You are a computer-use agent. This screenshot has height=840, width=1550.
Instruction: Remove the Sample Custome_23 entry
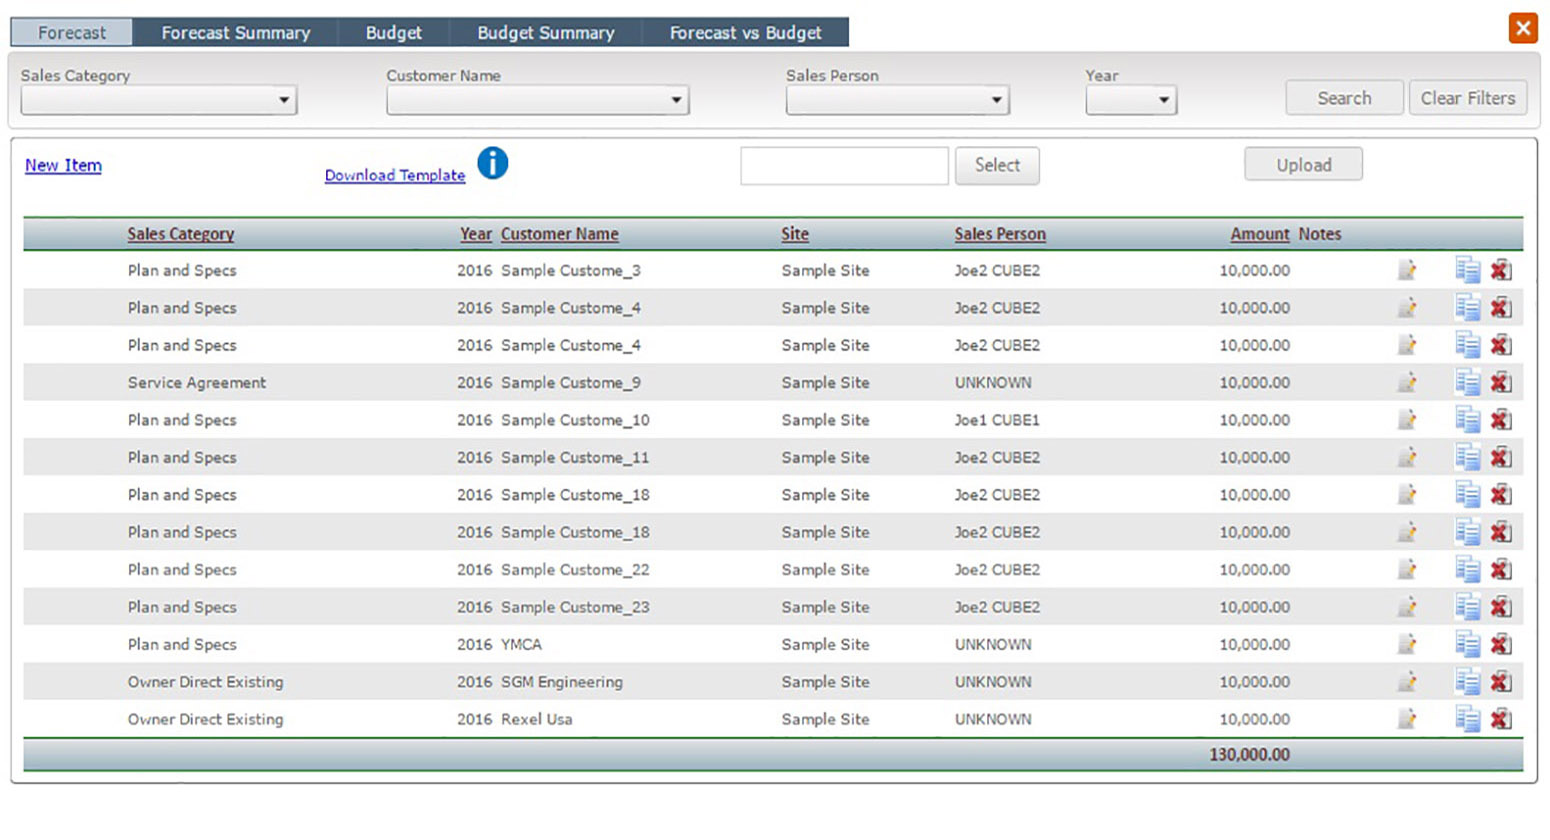tap(1500, 607)
